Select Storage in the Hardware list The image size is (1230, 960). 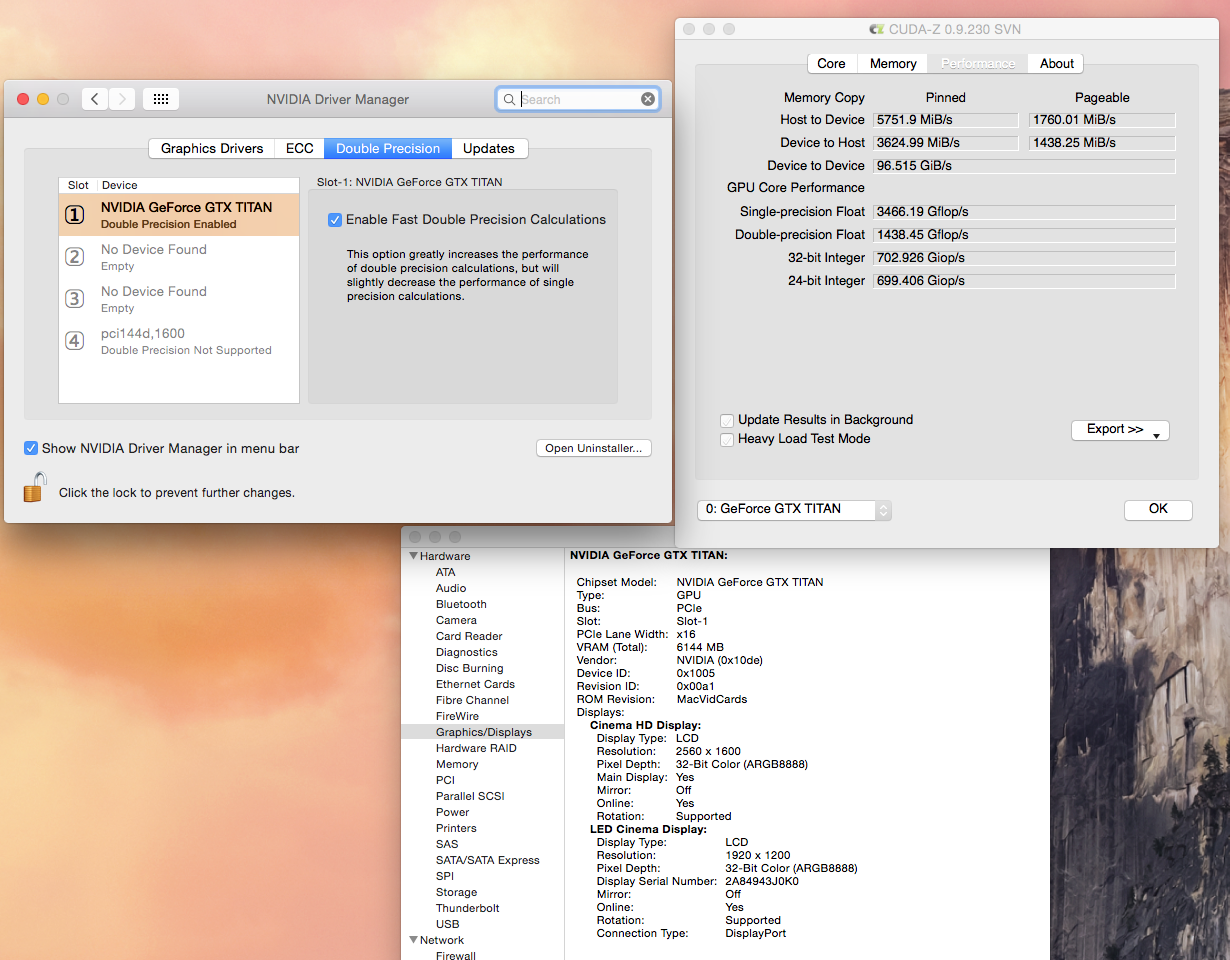coord(456,892)
